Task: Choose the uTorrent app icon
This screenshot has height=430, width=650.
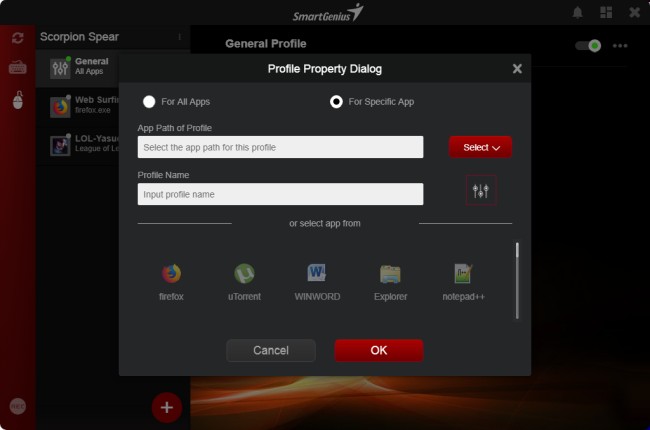Action: [243, 273]
